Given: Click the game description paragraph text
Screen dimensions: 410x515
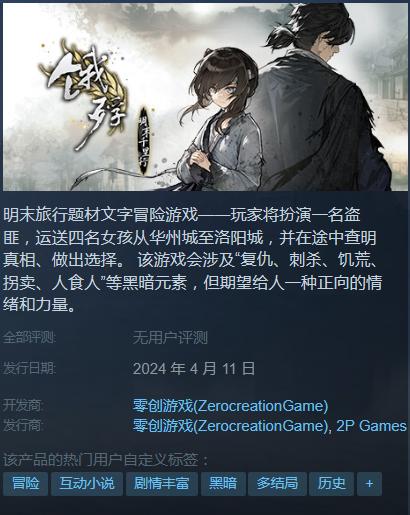Looking at the screenshot, I should coord(192,260).
